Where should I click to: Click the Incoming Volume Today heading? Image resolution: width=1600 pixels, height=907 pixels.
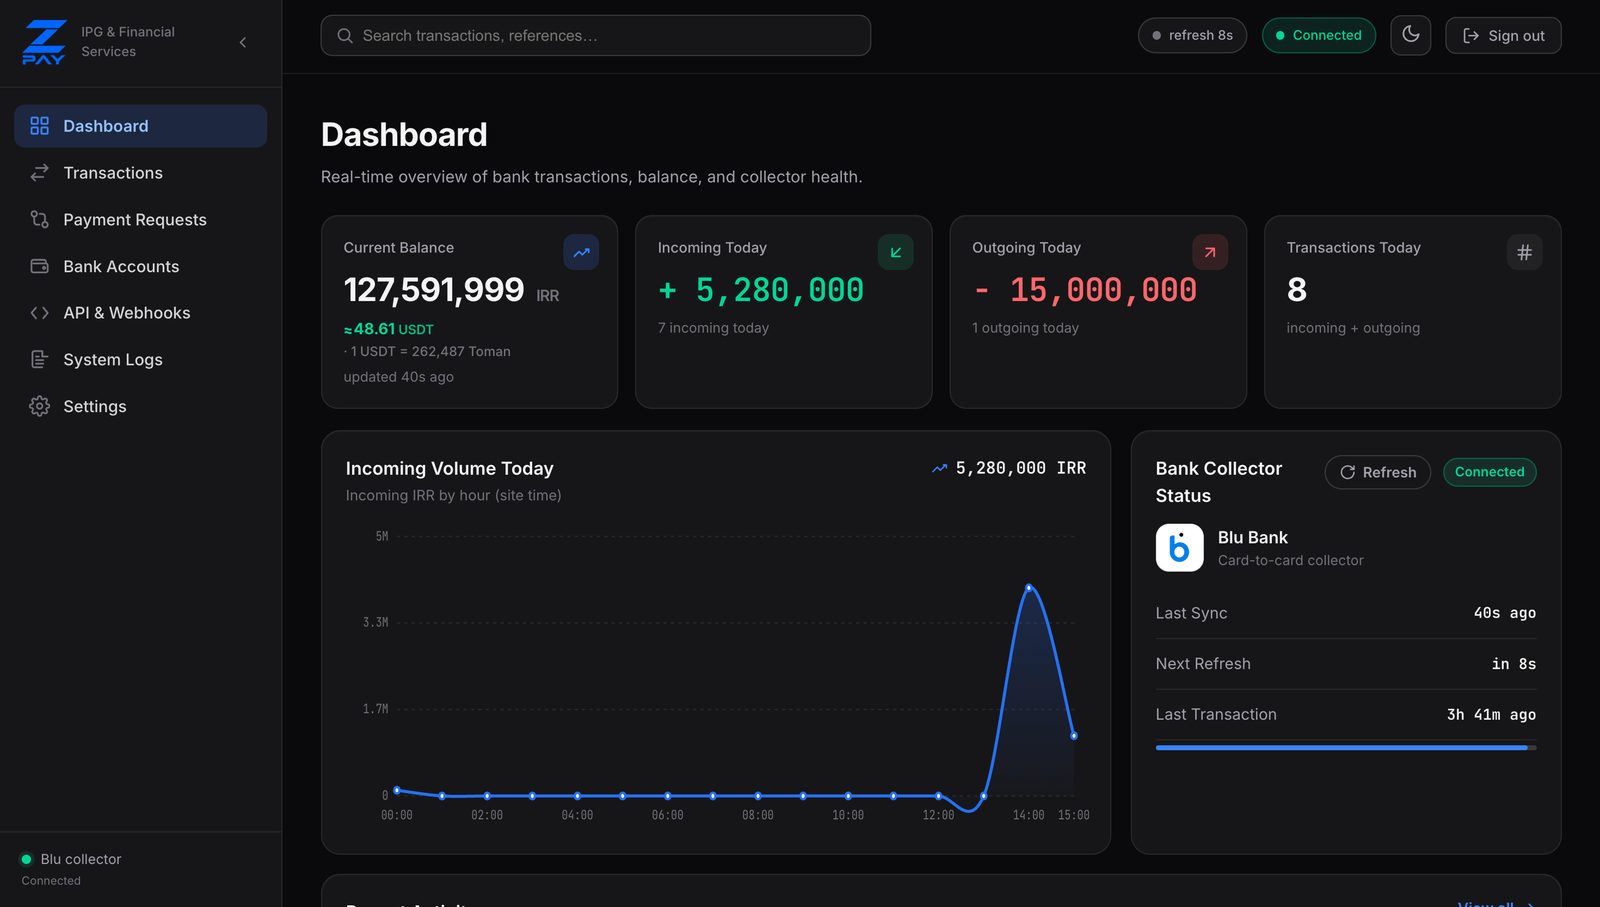449,469
